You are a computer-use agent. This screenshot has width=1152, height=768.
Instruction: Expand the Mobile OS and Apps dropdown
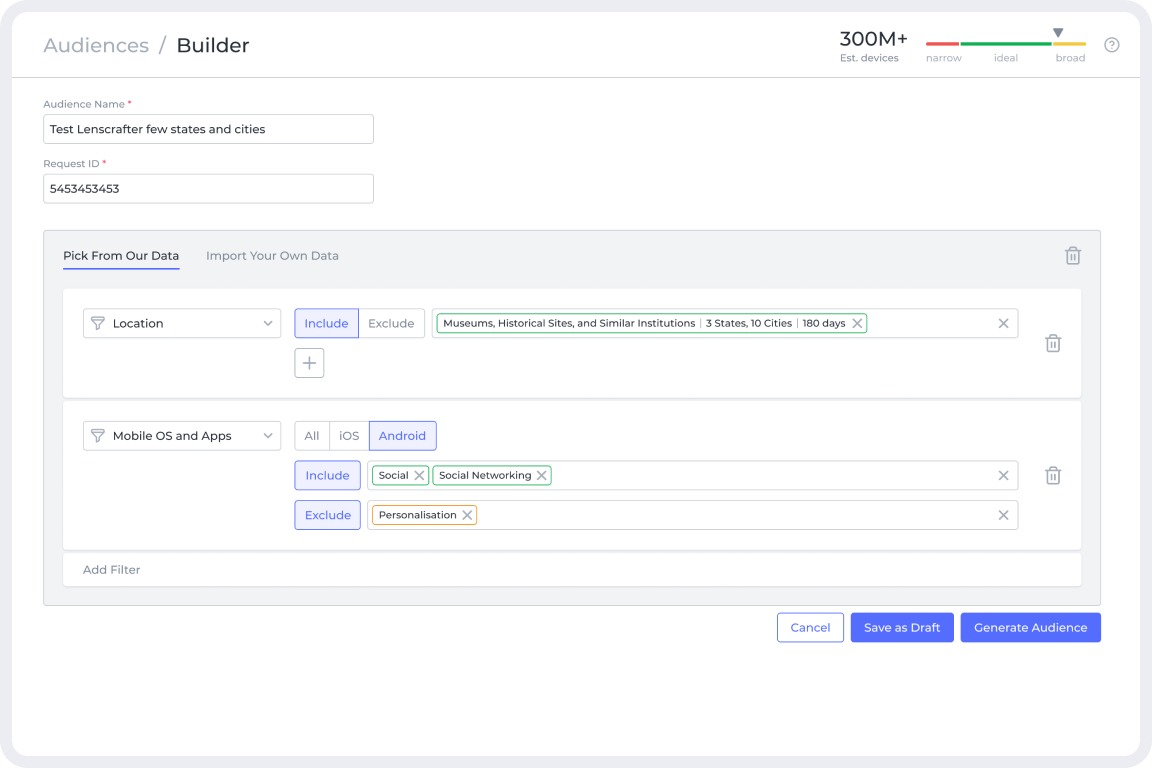click(x=182, y=436)
